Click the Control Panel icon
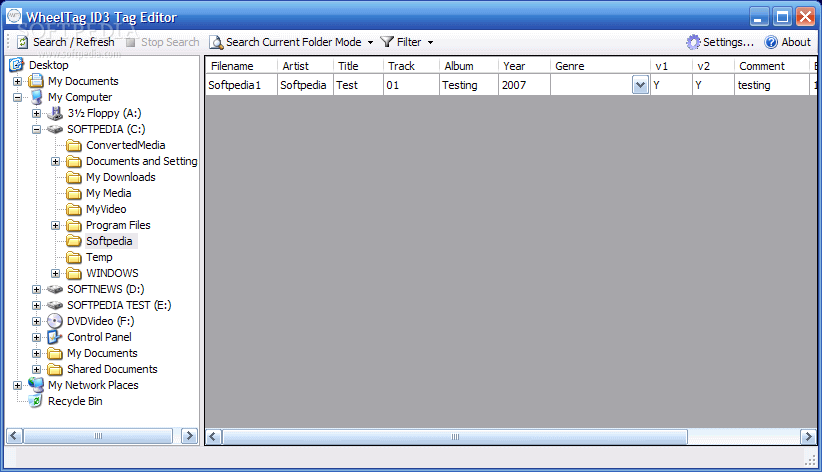 [x=55, y=337]
